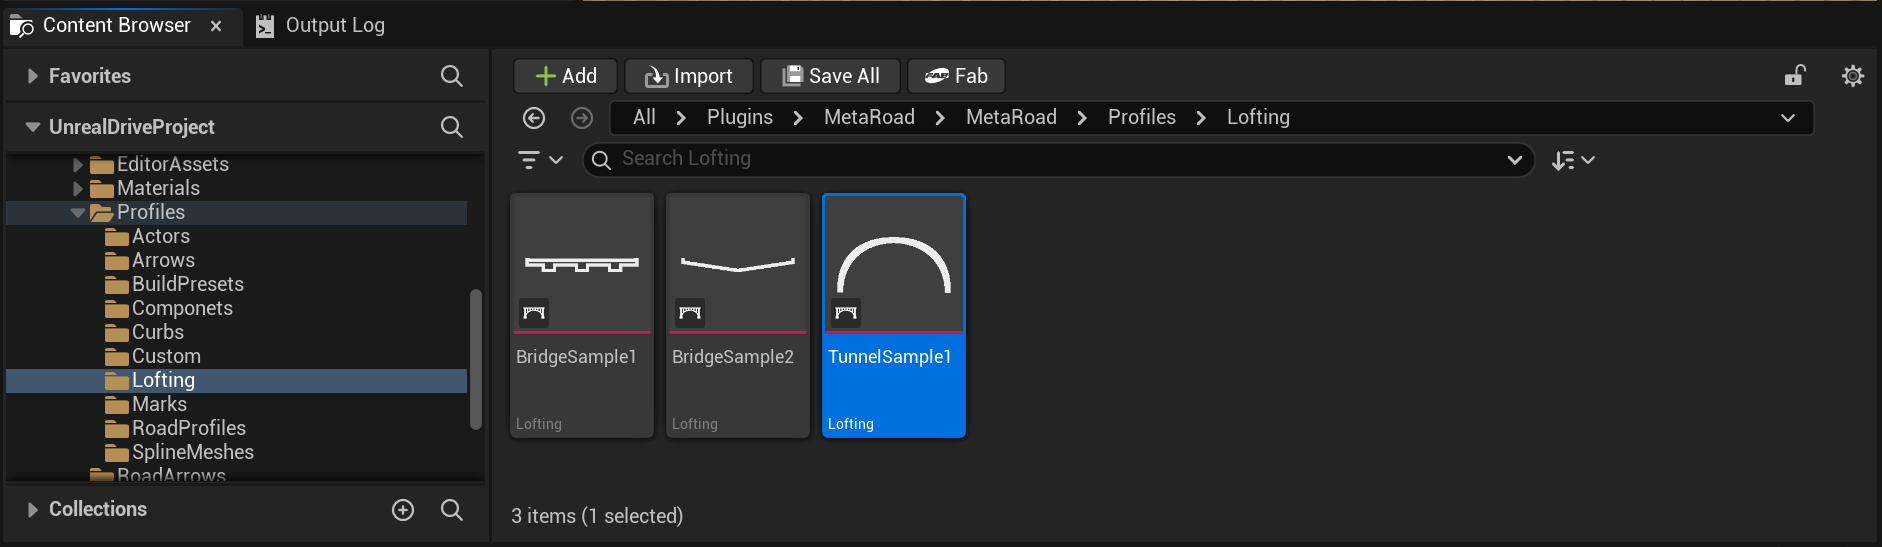Image resolution: width=1882 pixels, height=547 pixels.
Task: Search within Favorites using magnifier icon
Action: [452, 76]
